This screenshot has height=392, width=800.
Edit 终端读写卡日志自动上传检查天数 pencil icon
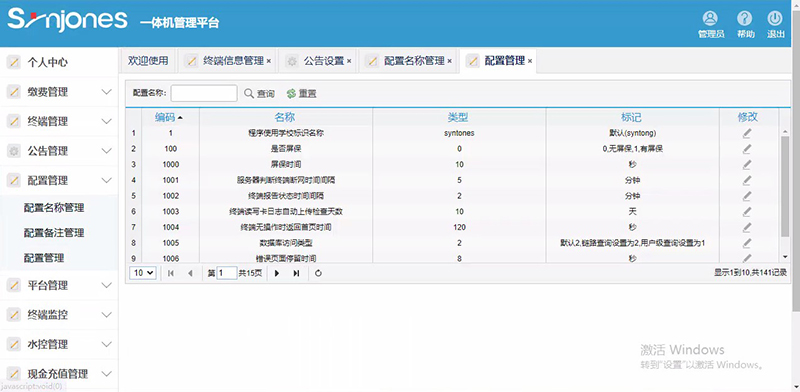[747, 211]
